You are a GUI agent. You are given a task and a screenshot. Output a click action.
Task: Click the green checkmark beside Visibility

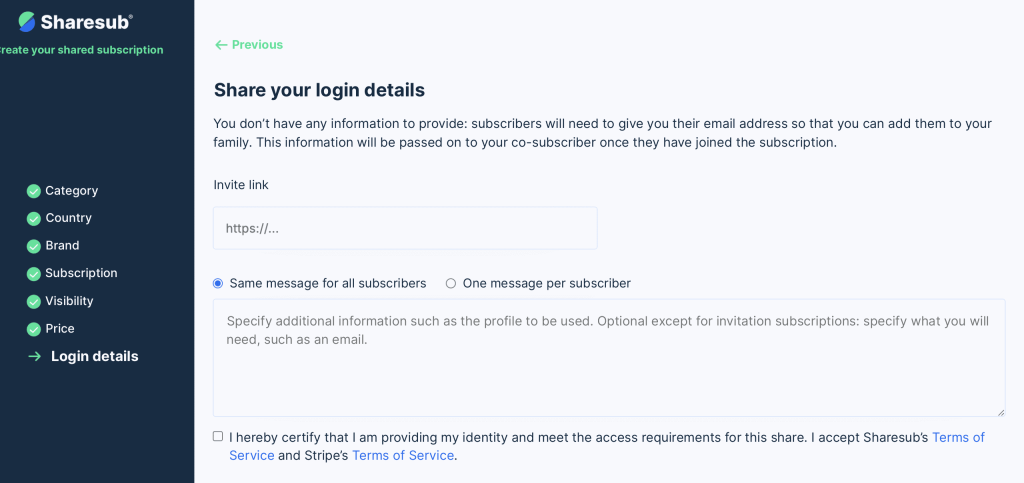click(x=34, y=302)
